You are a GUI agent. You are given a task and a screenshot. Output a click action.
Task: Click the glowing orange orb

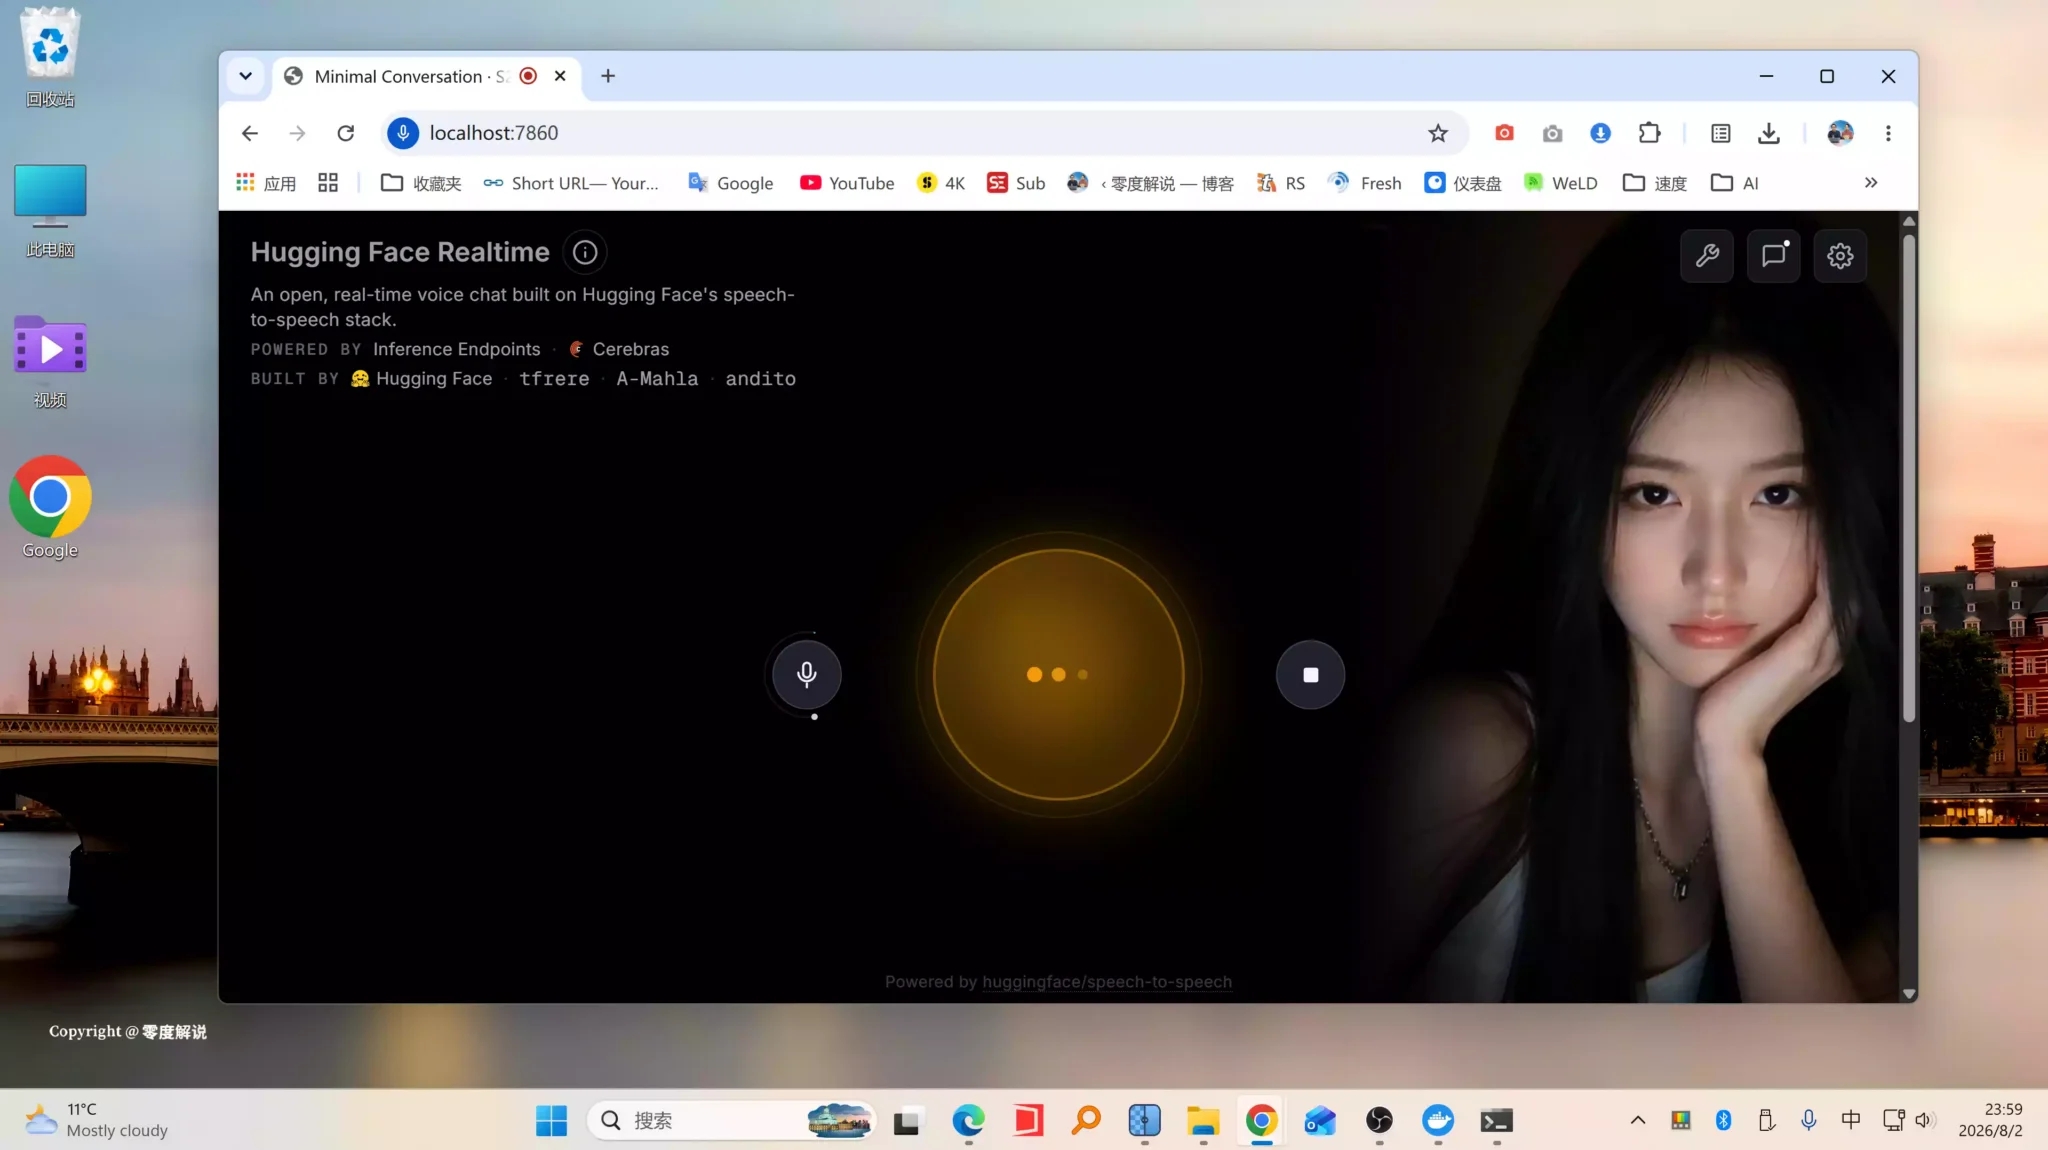click(x=1058, y=675)
